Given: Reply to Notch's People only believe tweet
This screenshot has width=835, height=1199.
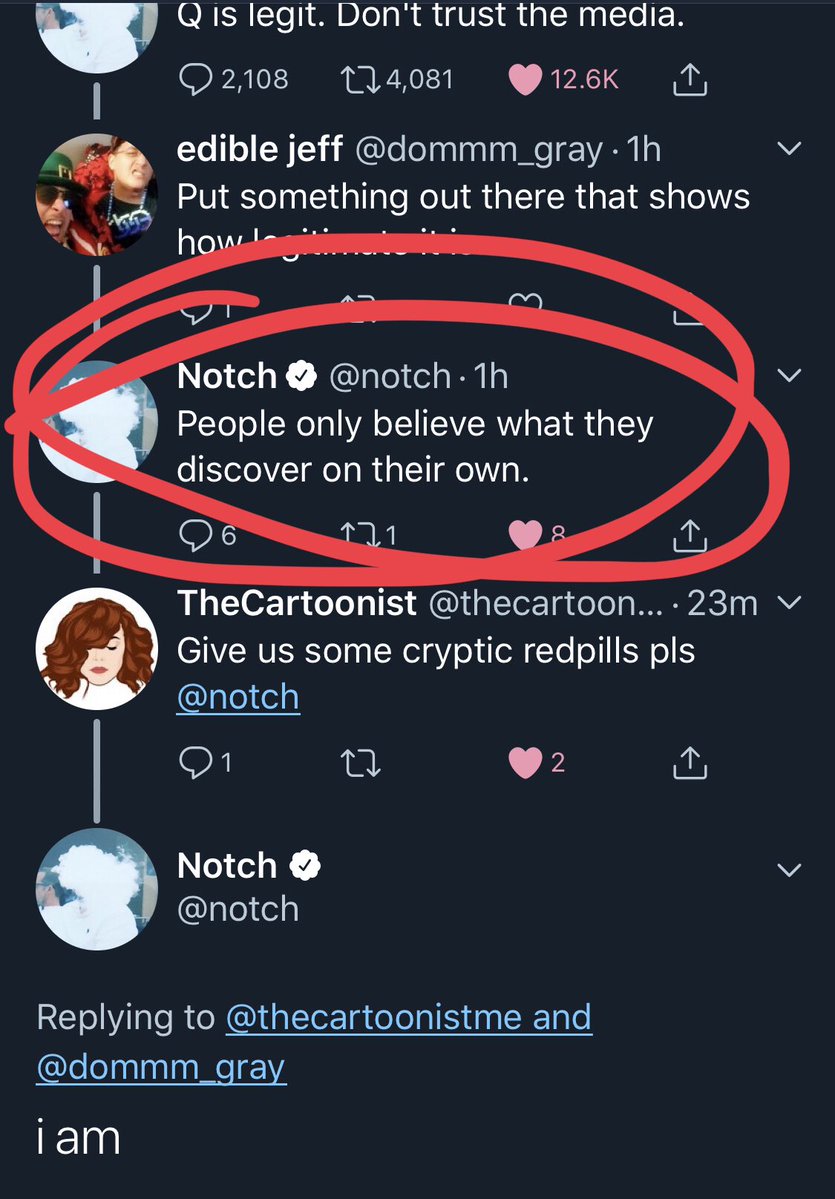Looking at the screenshot, I should pos(194,537).
